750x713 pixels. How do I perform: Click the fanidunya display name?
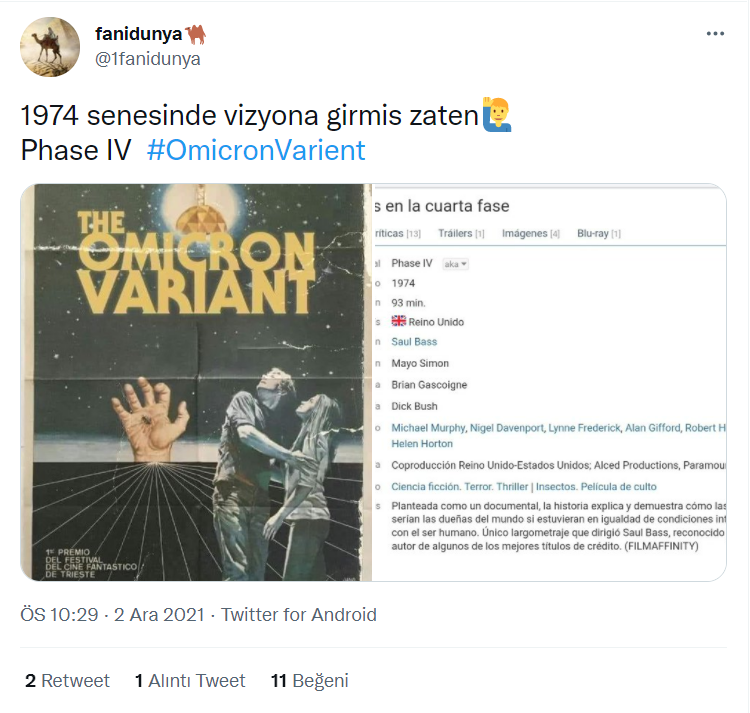coord(139,34)
